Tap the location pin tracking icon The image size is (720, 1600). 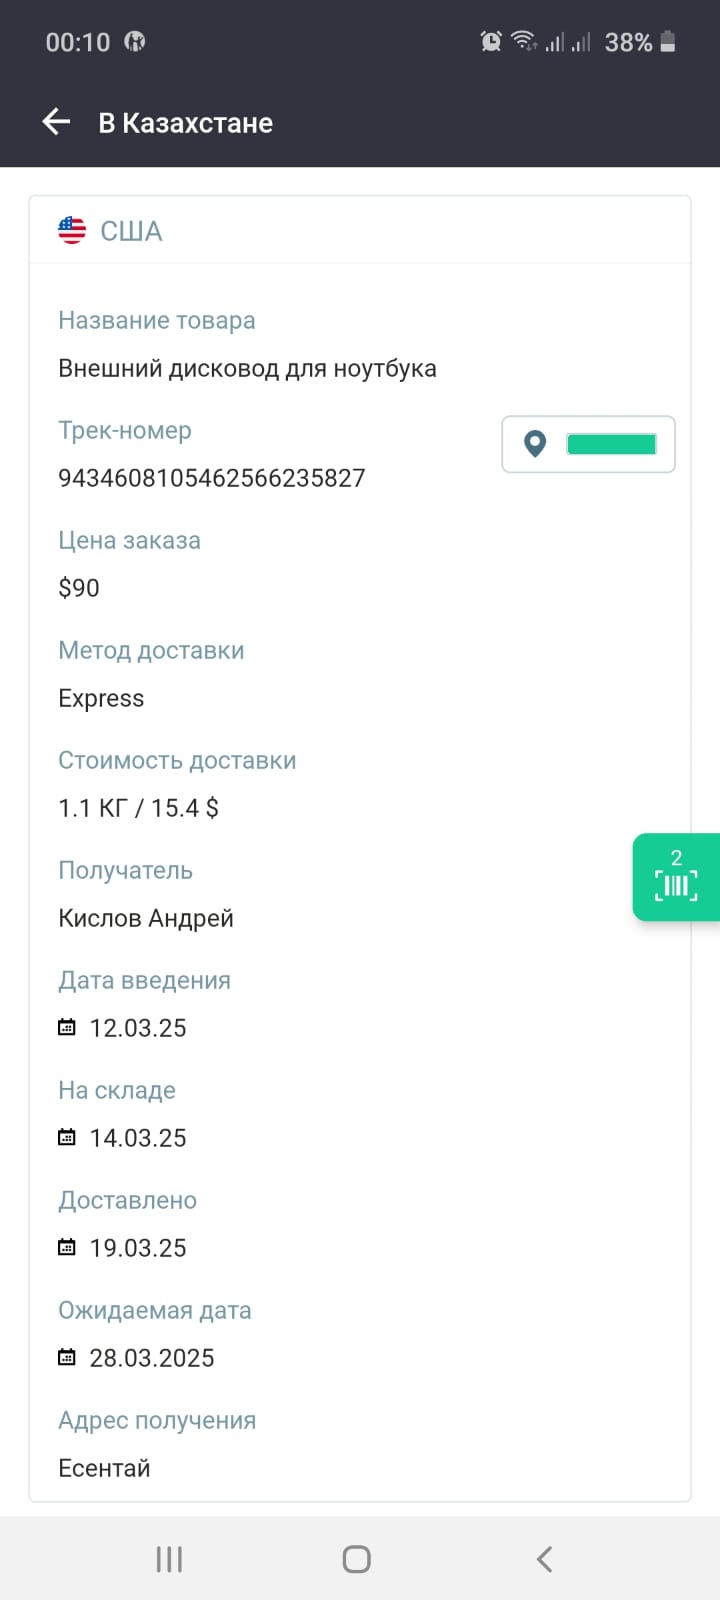tap(535, 444)
